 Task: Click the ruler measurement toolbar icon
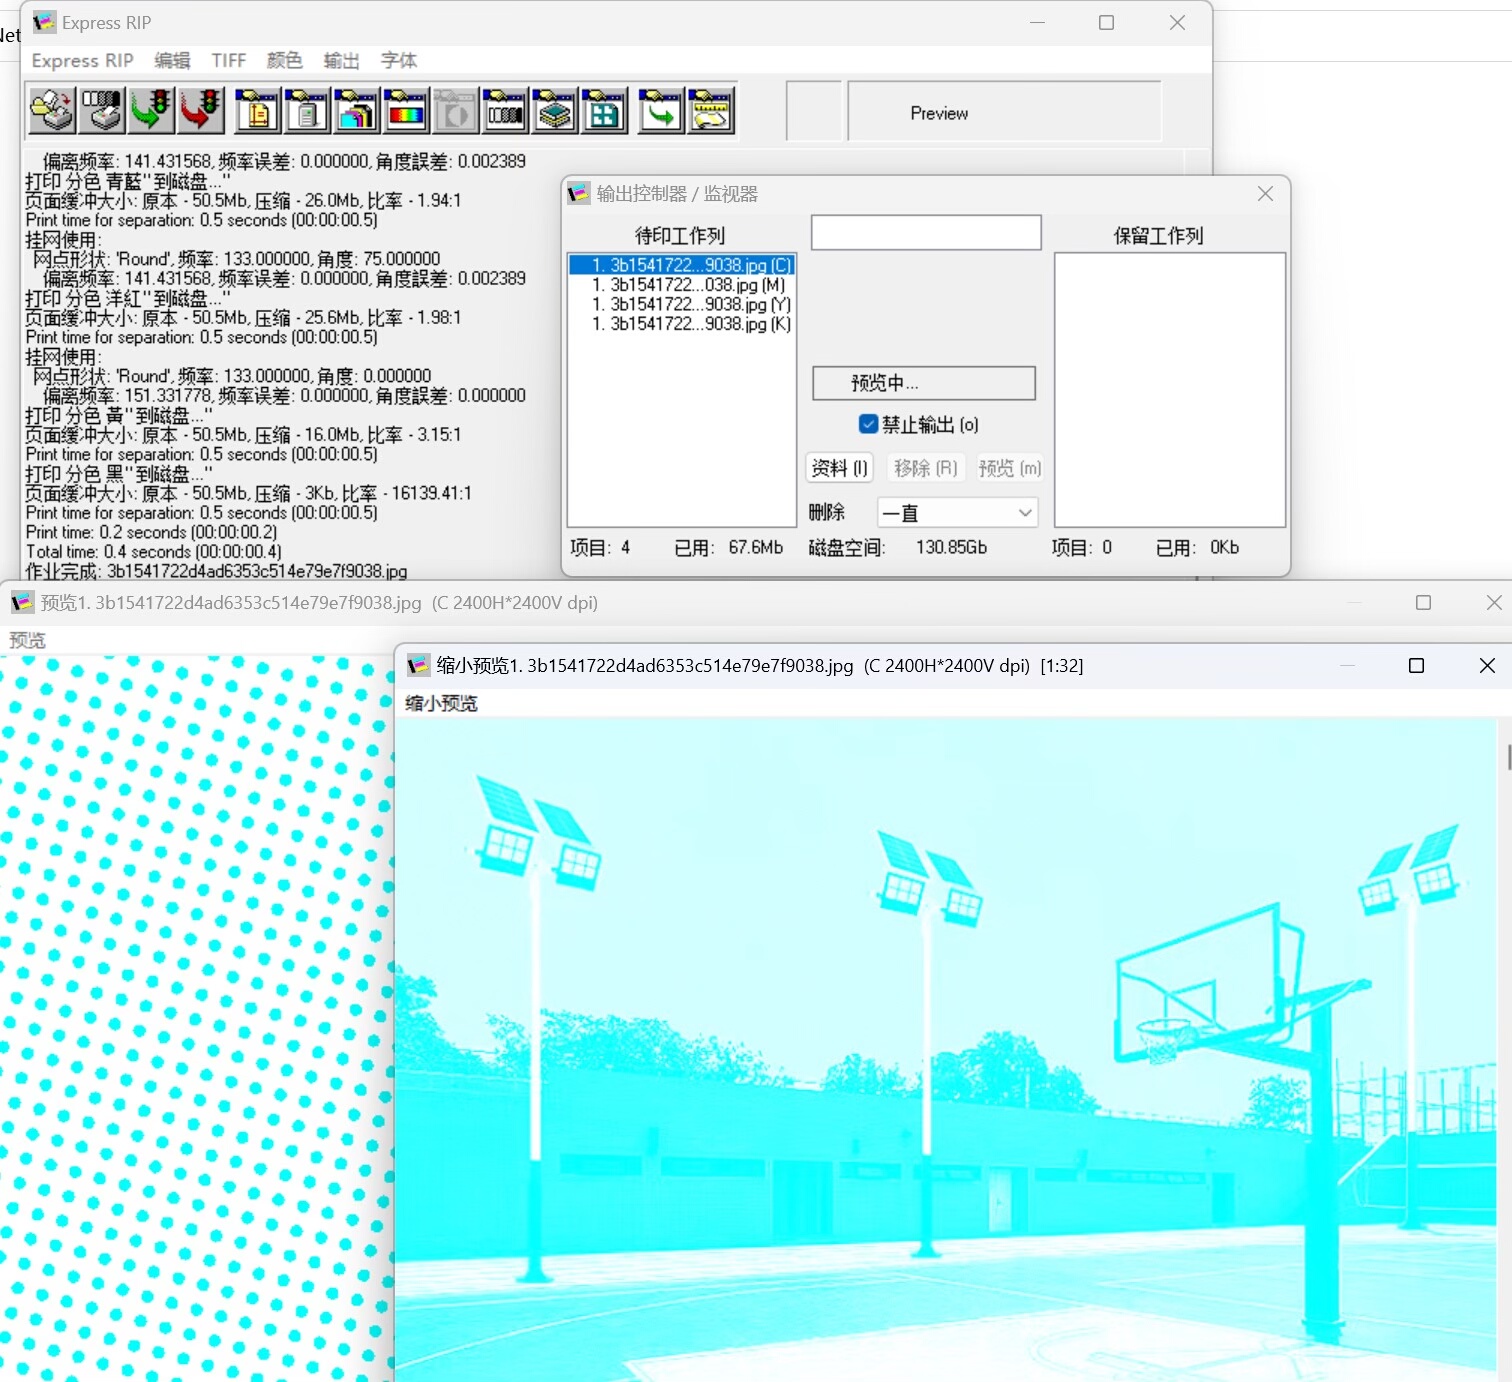[711, 111]
